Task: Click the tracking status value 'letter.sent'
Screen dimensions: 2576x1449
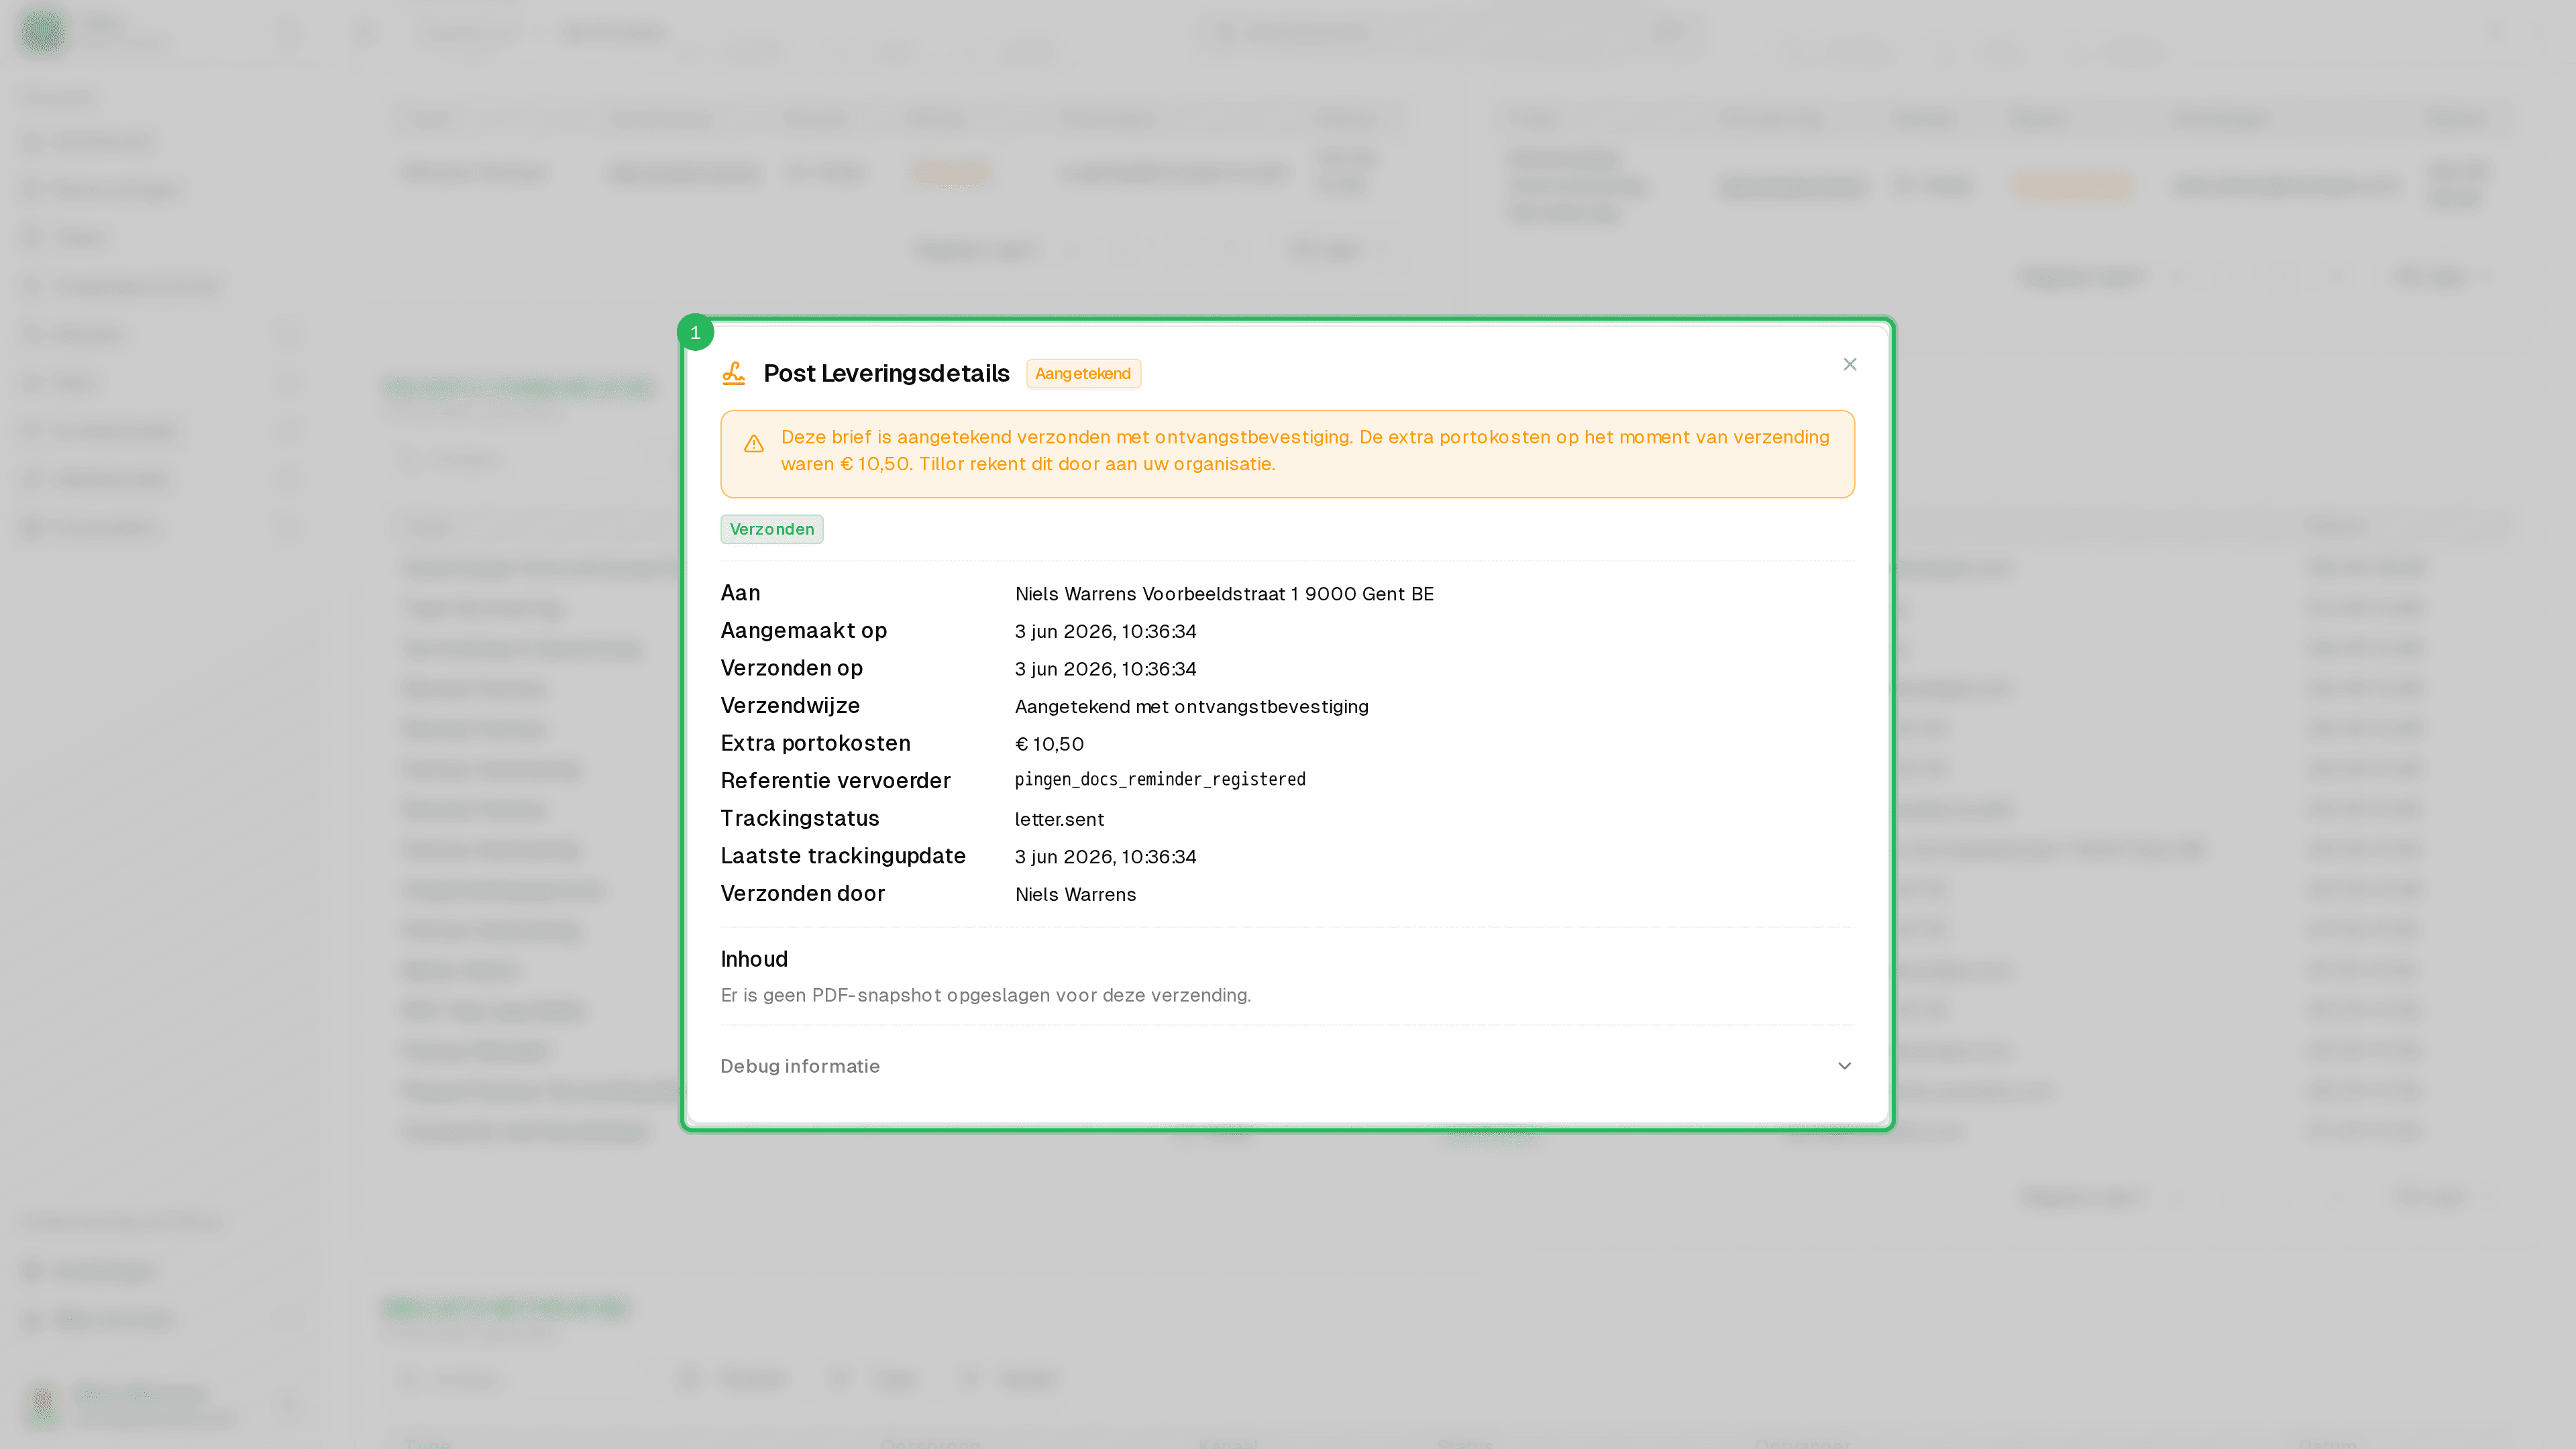Action: (x=1059, y=819)
